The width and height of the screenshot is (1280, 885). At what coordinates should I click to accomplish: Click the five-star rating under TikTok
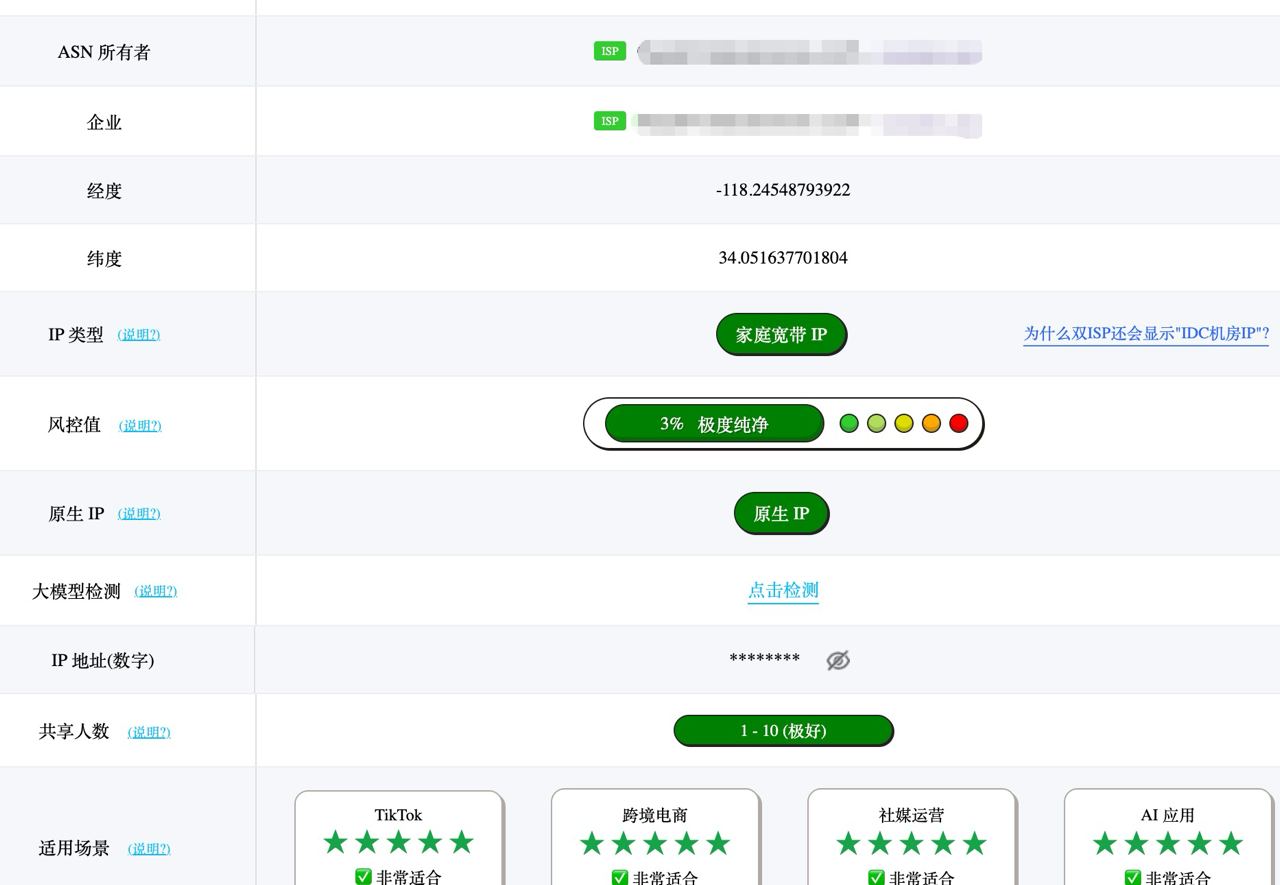coord(398,843)
